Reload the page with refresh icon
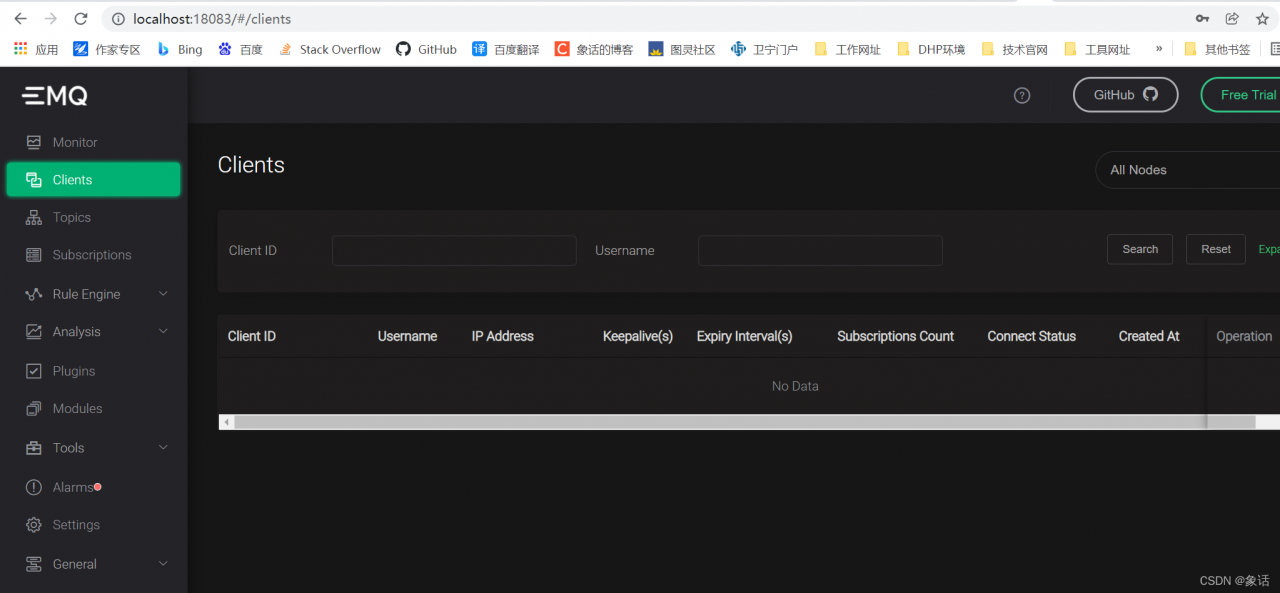 click(81, 19)
